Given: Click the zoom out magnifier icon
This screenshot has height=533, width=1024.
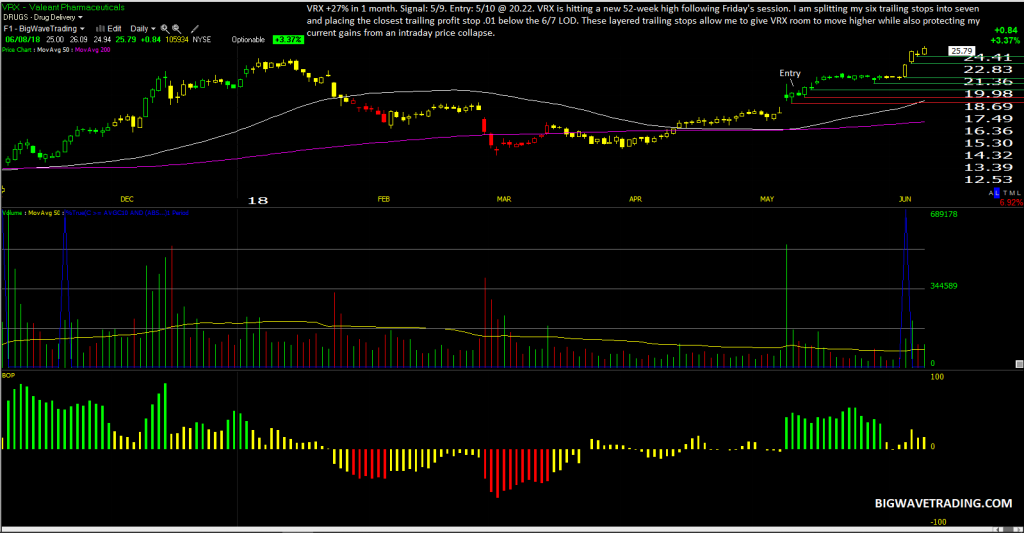Looking at the screenshot, I should (176, 29).
